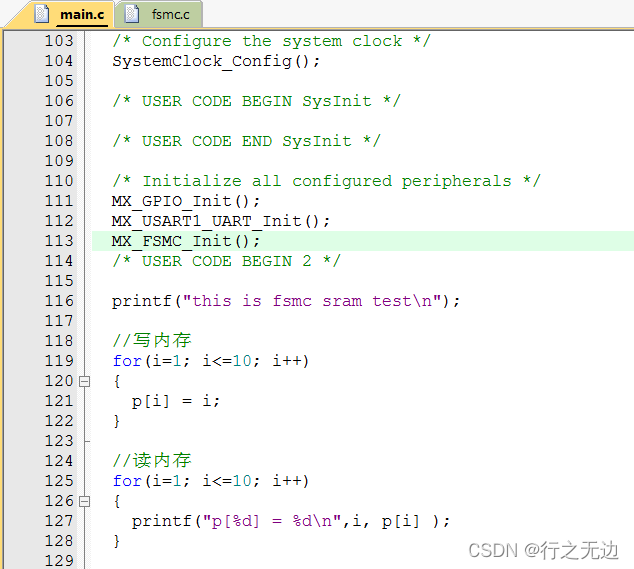Click the USER CODE END SysInit comment

click(x=247, y=141)
